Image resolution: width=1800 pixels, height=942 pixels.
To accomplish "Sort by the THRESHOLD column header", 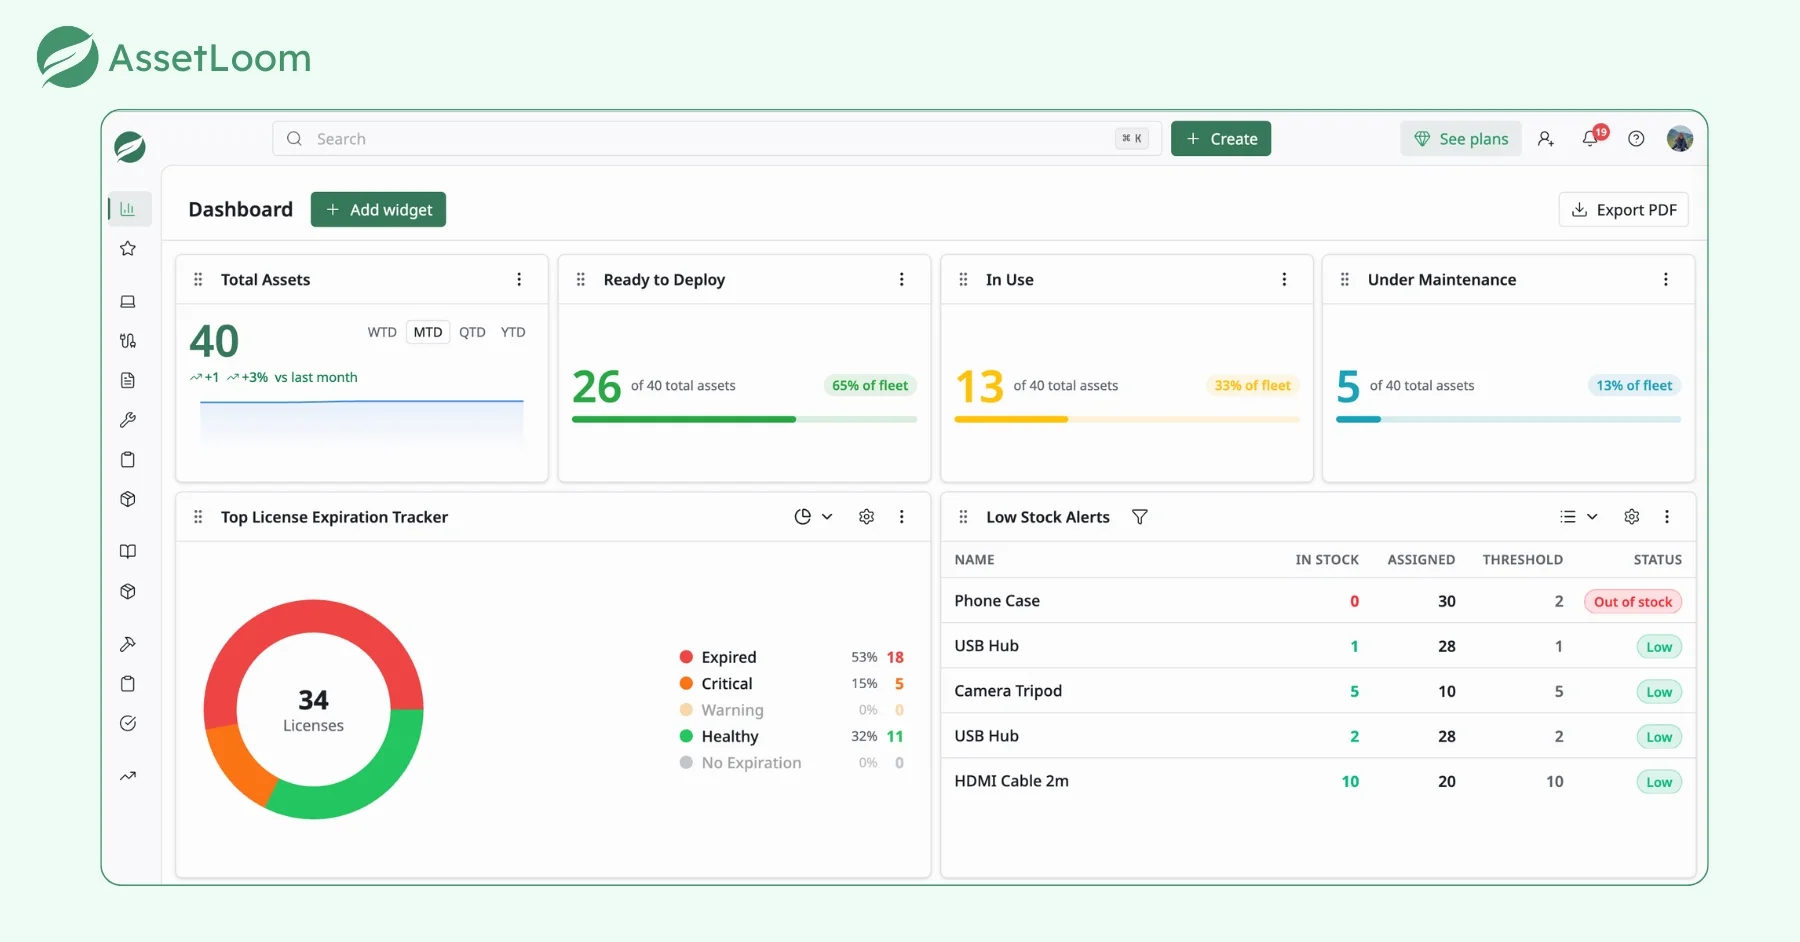I will pyautogui.click(x=1522, y=560).
